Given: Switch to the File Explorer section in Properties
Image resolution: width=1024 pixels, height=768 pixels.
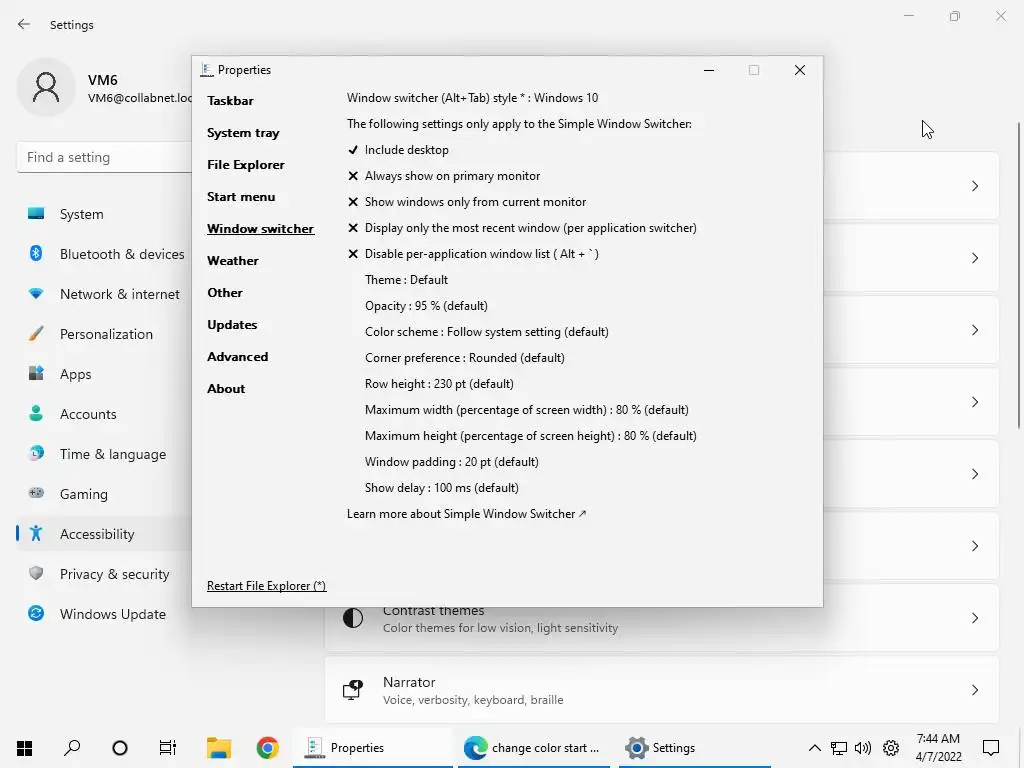Looking at the screenshot, I should (246, 165).
